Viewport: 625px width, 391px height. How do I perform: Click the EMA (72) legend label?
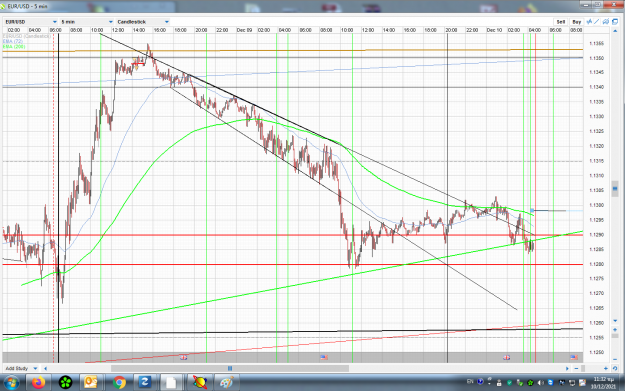click(x=13, y=41)
